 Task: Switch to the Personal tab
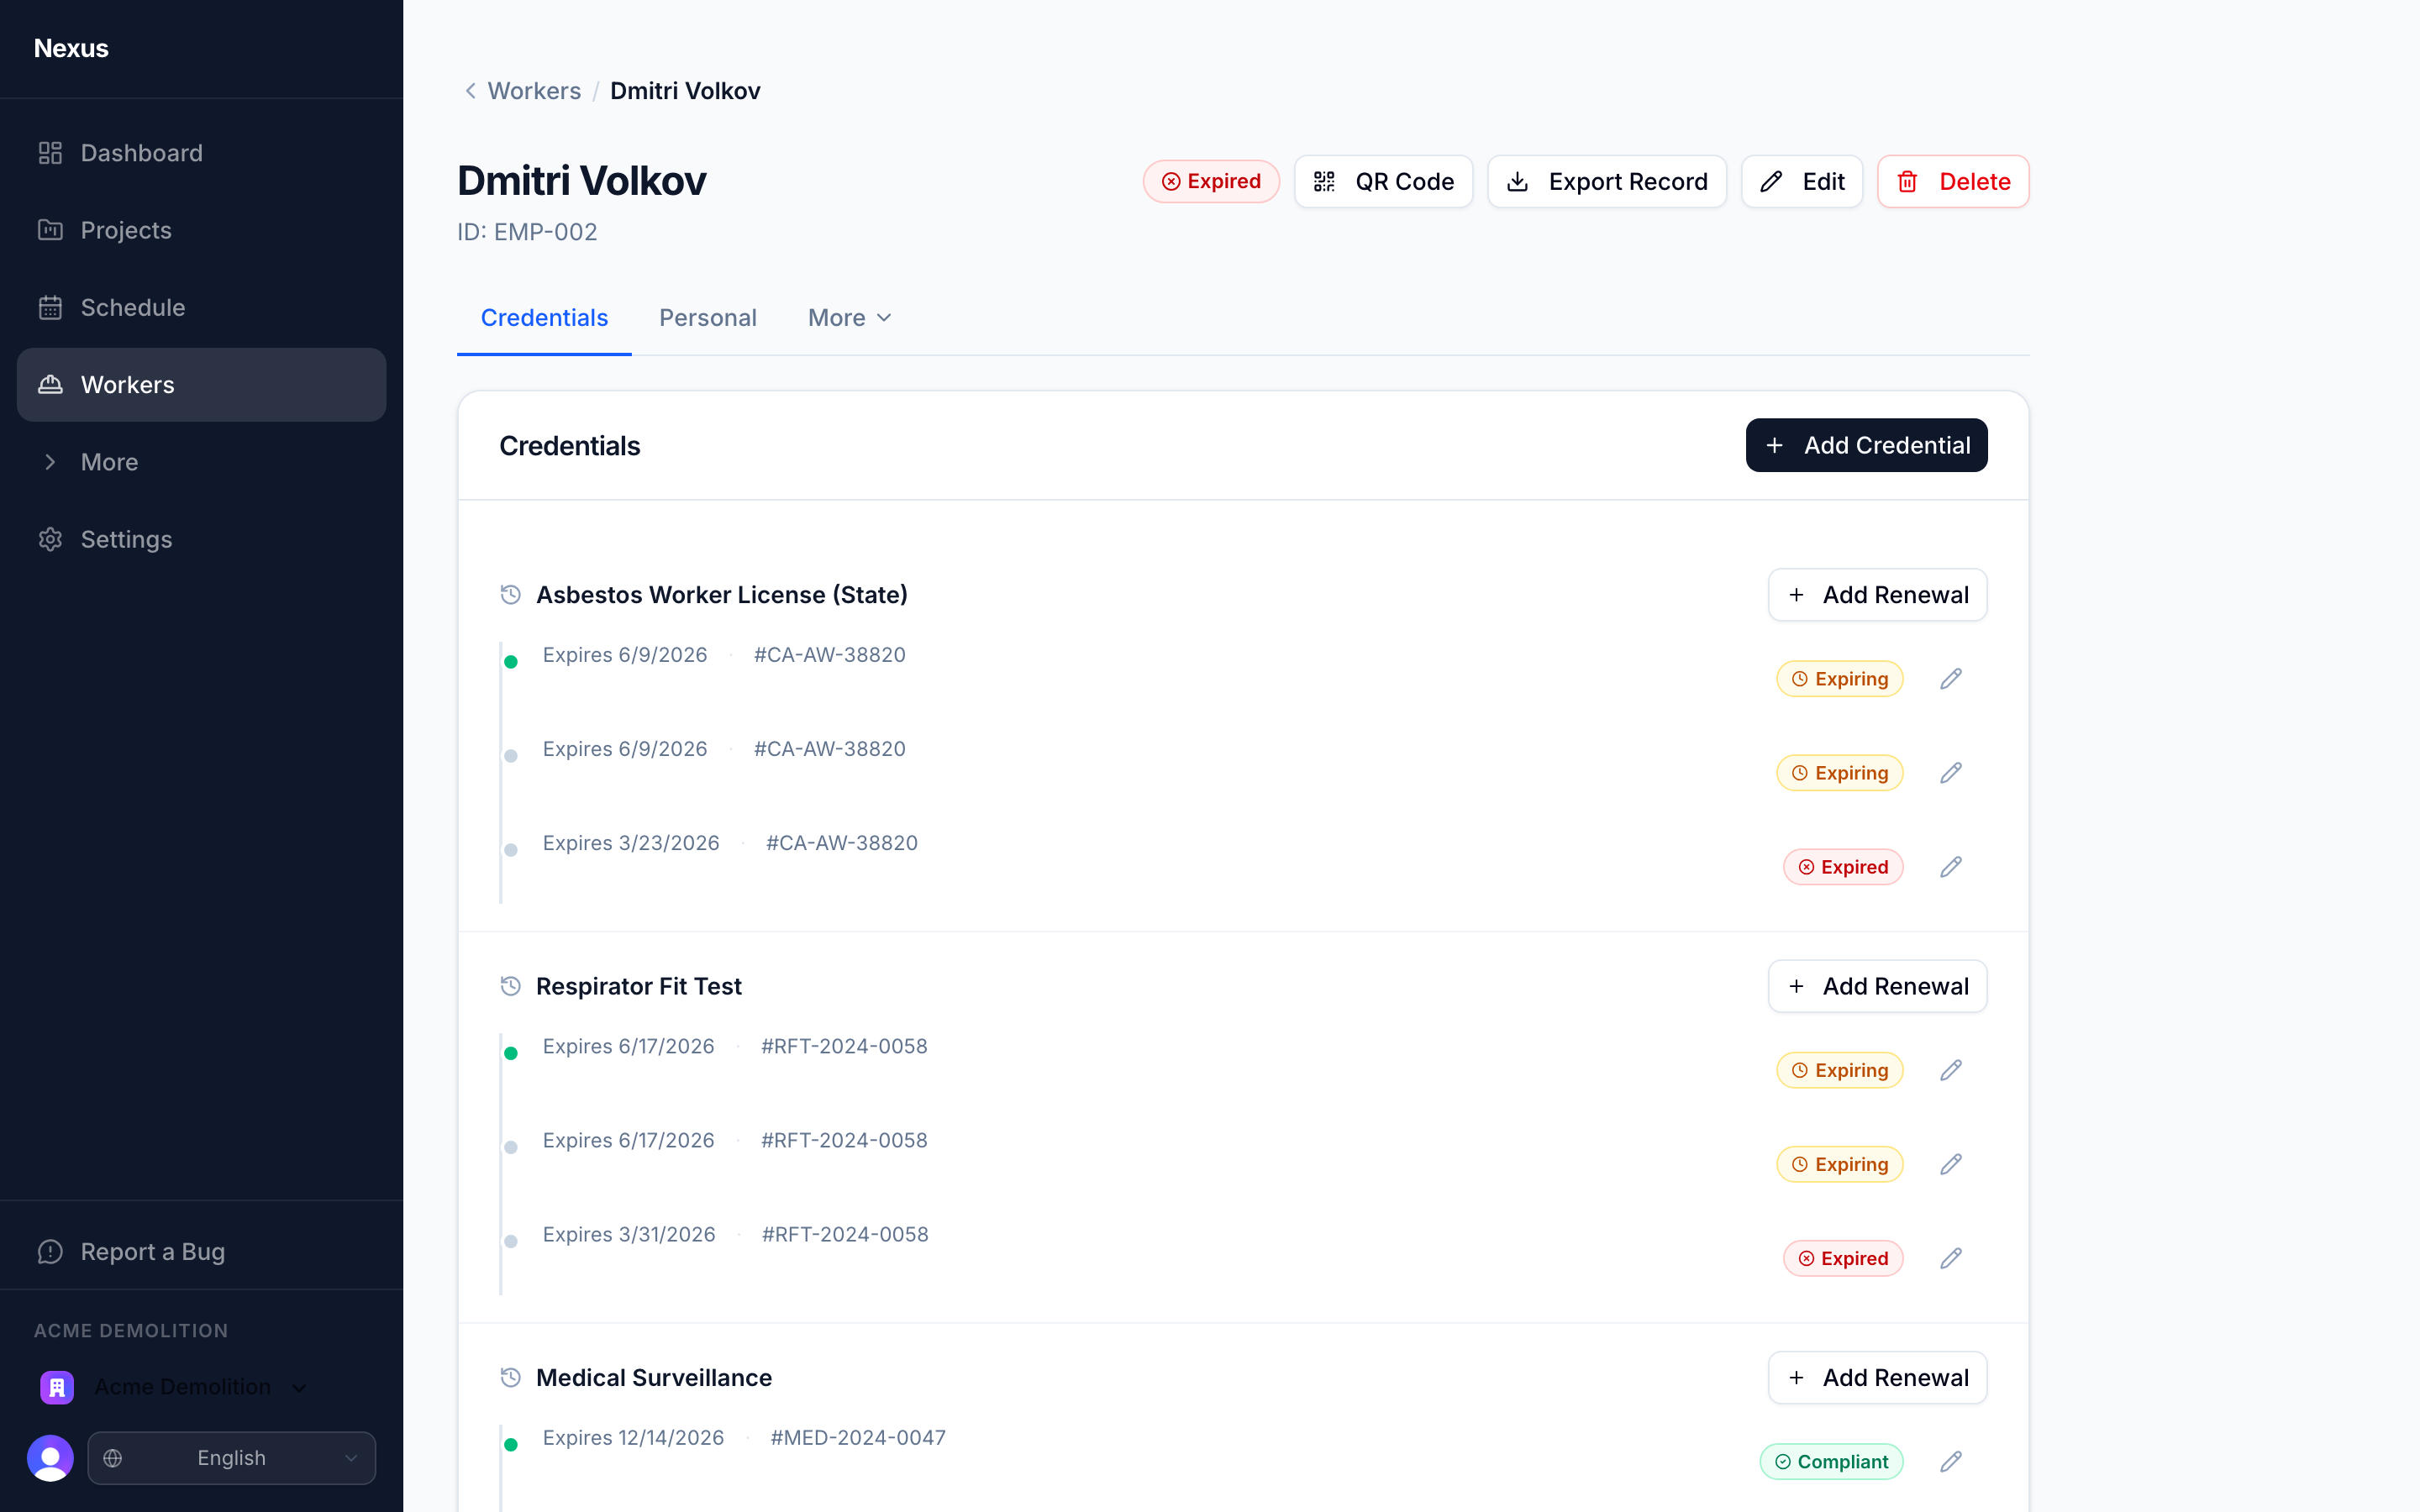coord(708,318)
